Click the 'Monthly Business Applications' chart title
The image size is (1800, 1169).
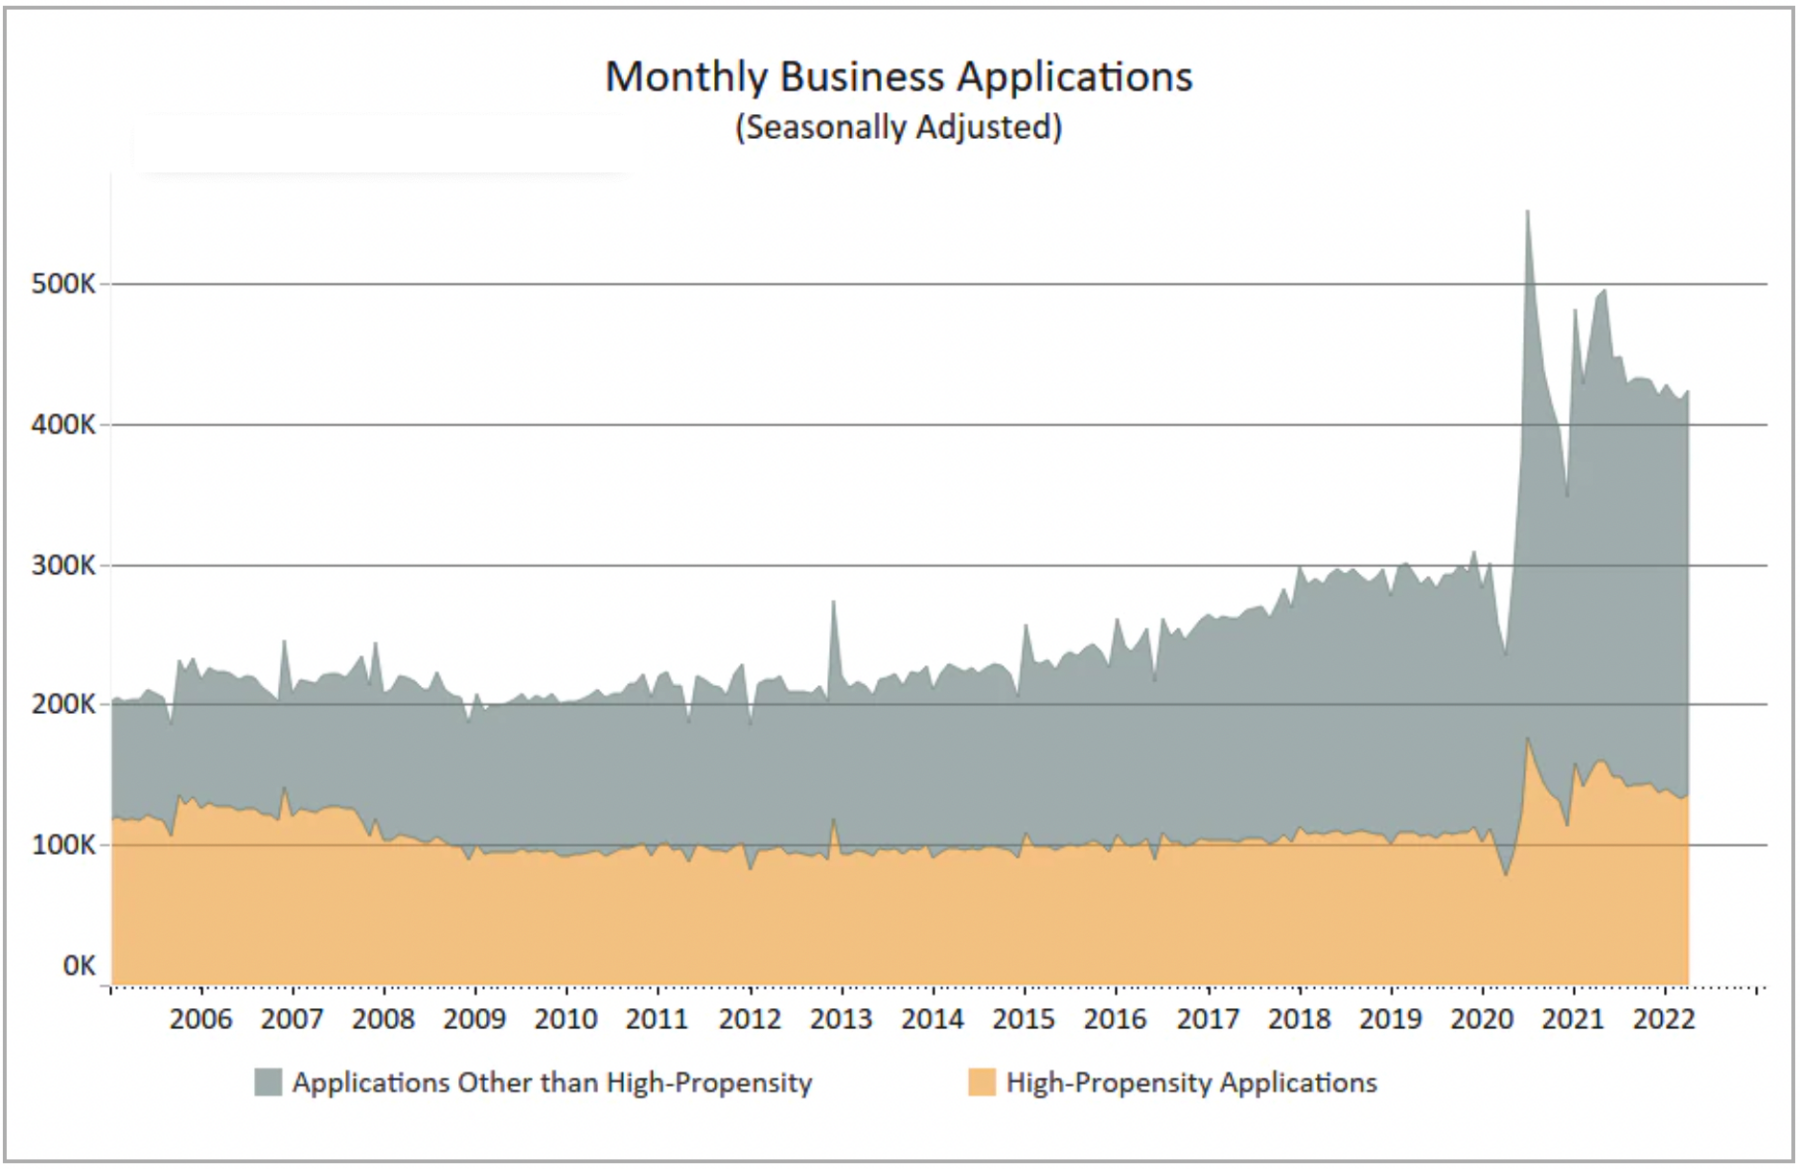899,77
